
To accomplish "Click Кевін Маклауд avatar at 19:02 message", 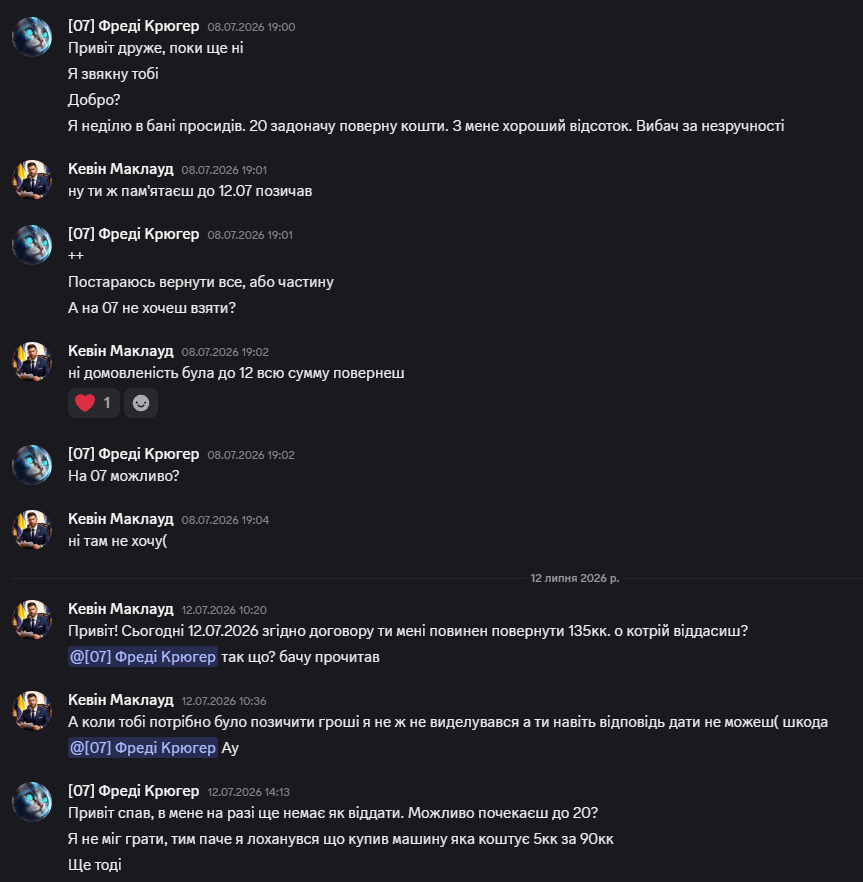I will click(32, 361).
